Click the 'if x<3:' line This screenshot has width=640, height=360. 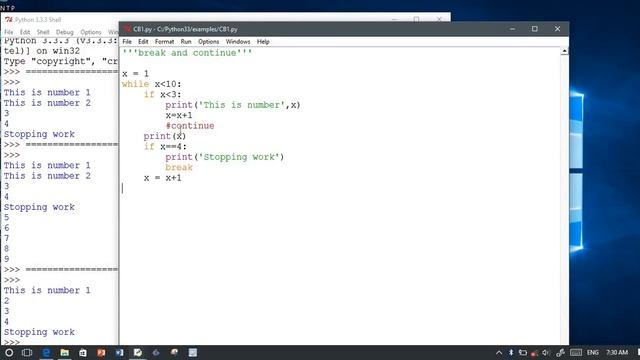click(162, 95)
